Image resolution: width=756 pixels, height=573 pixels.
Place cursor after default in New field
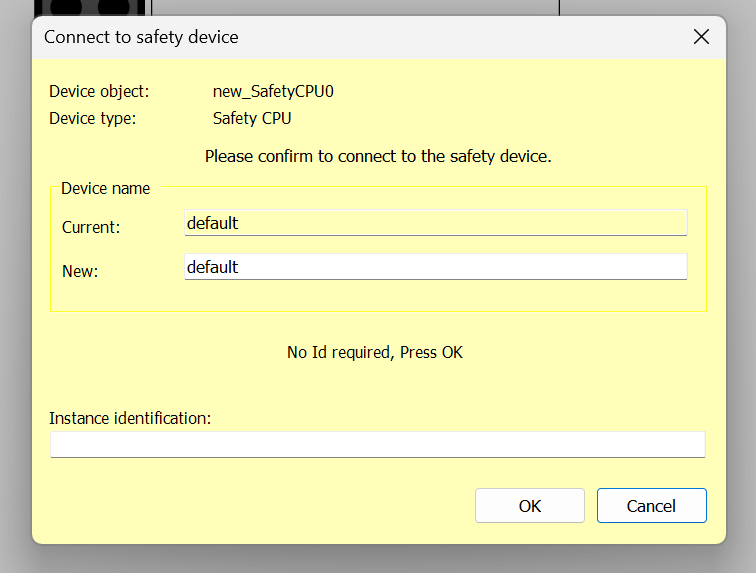240,267
